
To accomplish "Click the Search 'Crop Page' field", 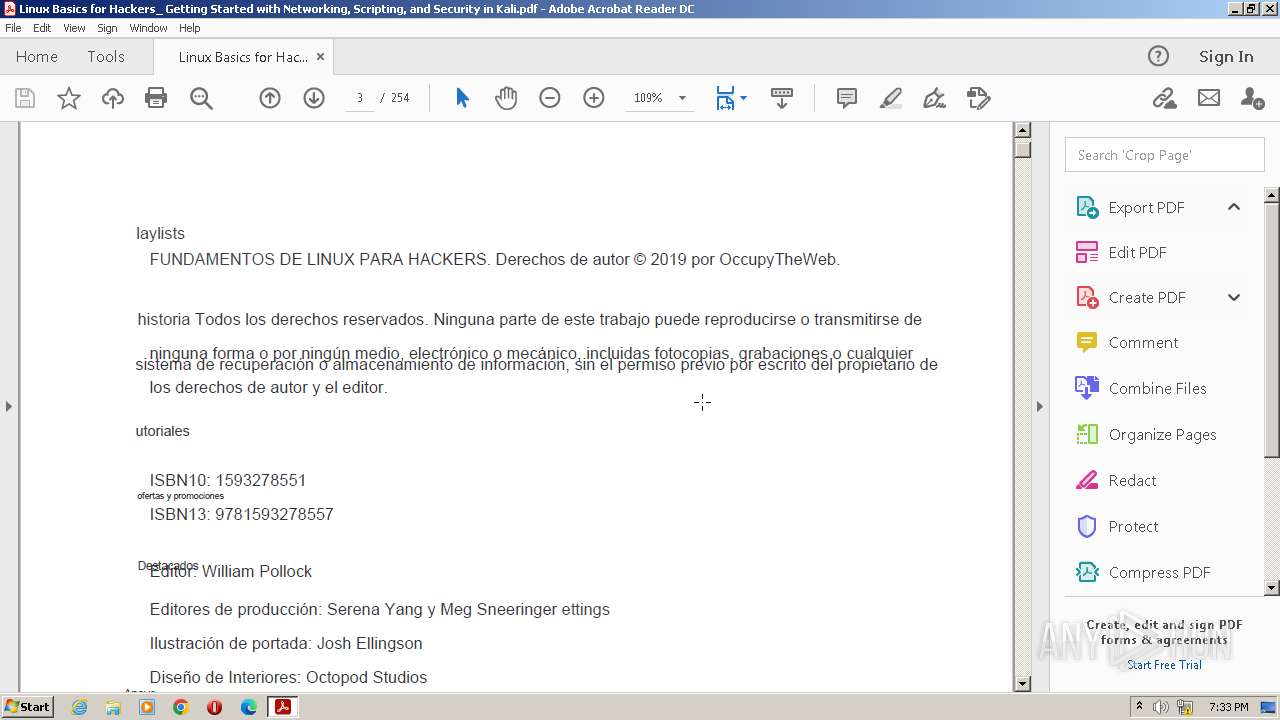I will pos(1165,155).
